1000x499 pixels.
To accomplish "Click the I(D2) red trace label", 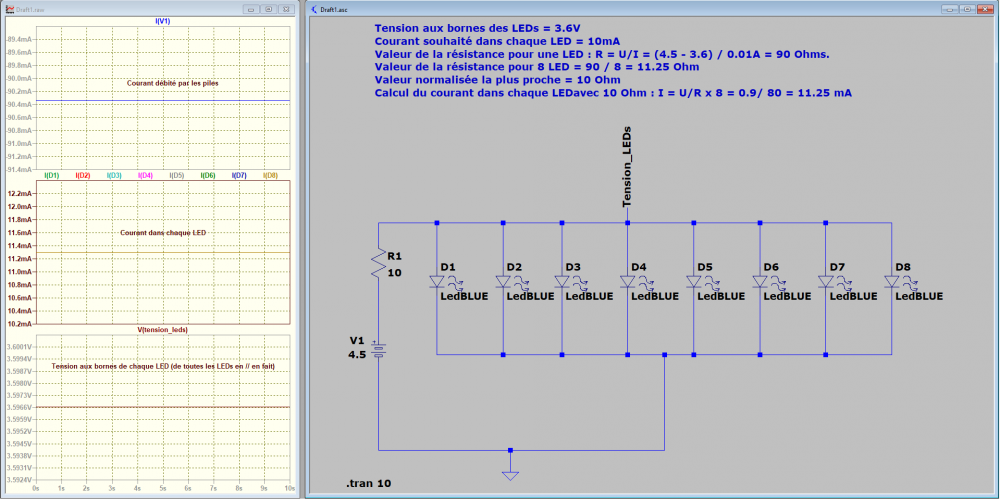I will (x=83, y=175).
